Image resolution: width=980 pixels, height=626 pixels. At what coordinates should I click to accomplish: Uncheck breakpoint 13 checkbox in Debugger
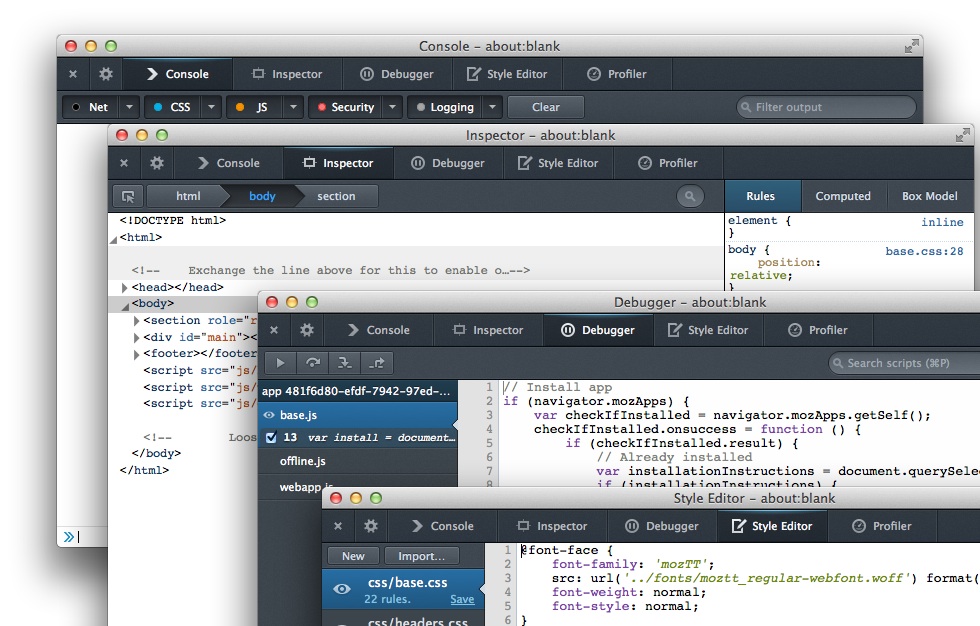pyautogui.click(x=271, y=437)
